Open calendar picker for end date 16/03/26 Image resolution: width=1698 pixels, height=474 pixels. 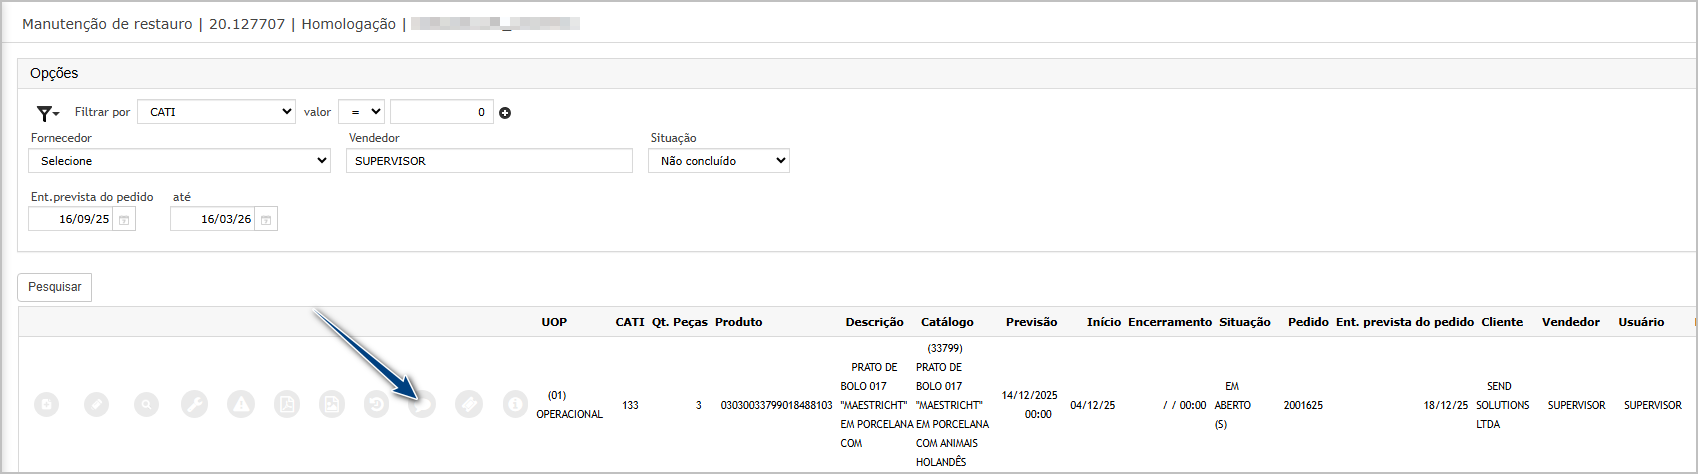pyautogui.click(x=266, y=220)
